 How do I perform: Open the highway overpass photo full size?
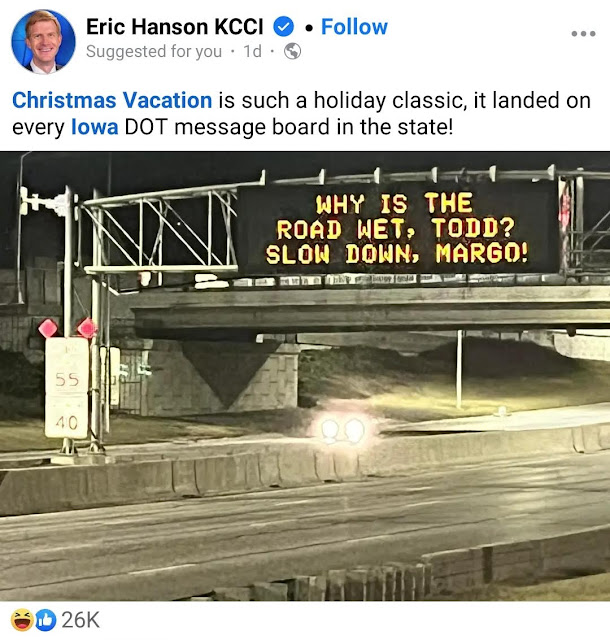point(305,376)
